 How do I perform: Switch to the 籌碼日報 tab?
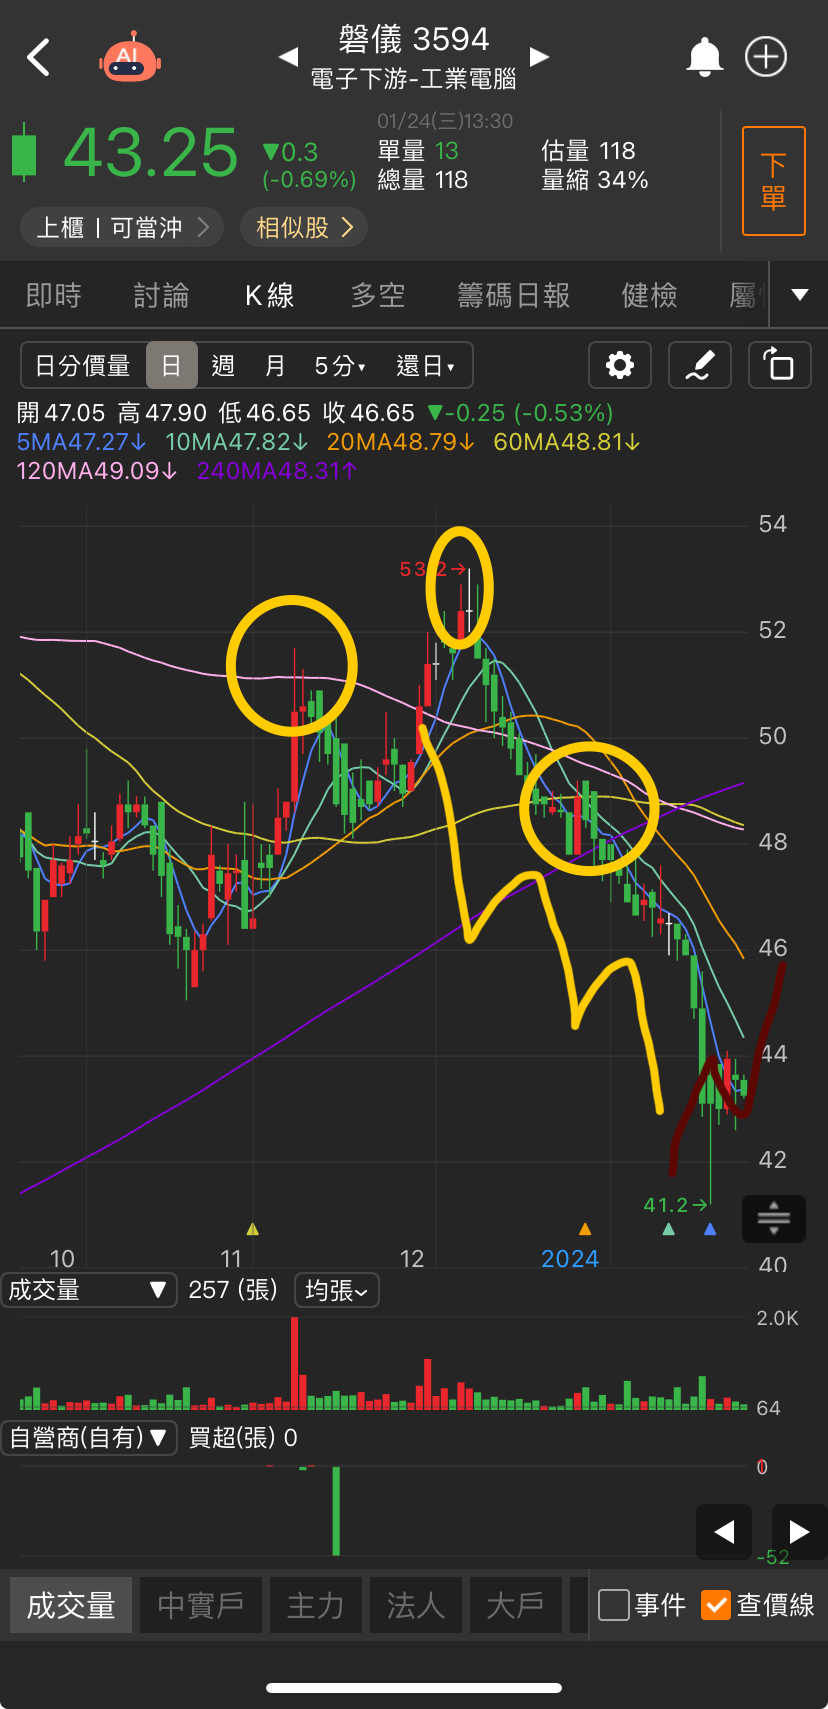pos(513,295)
